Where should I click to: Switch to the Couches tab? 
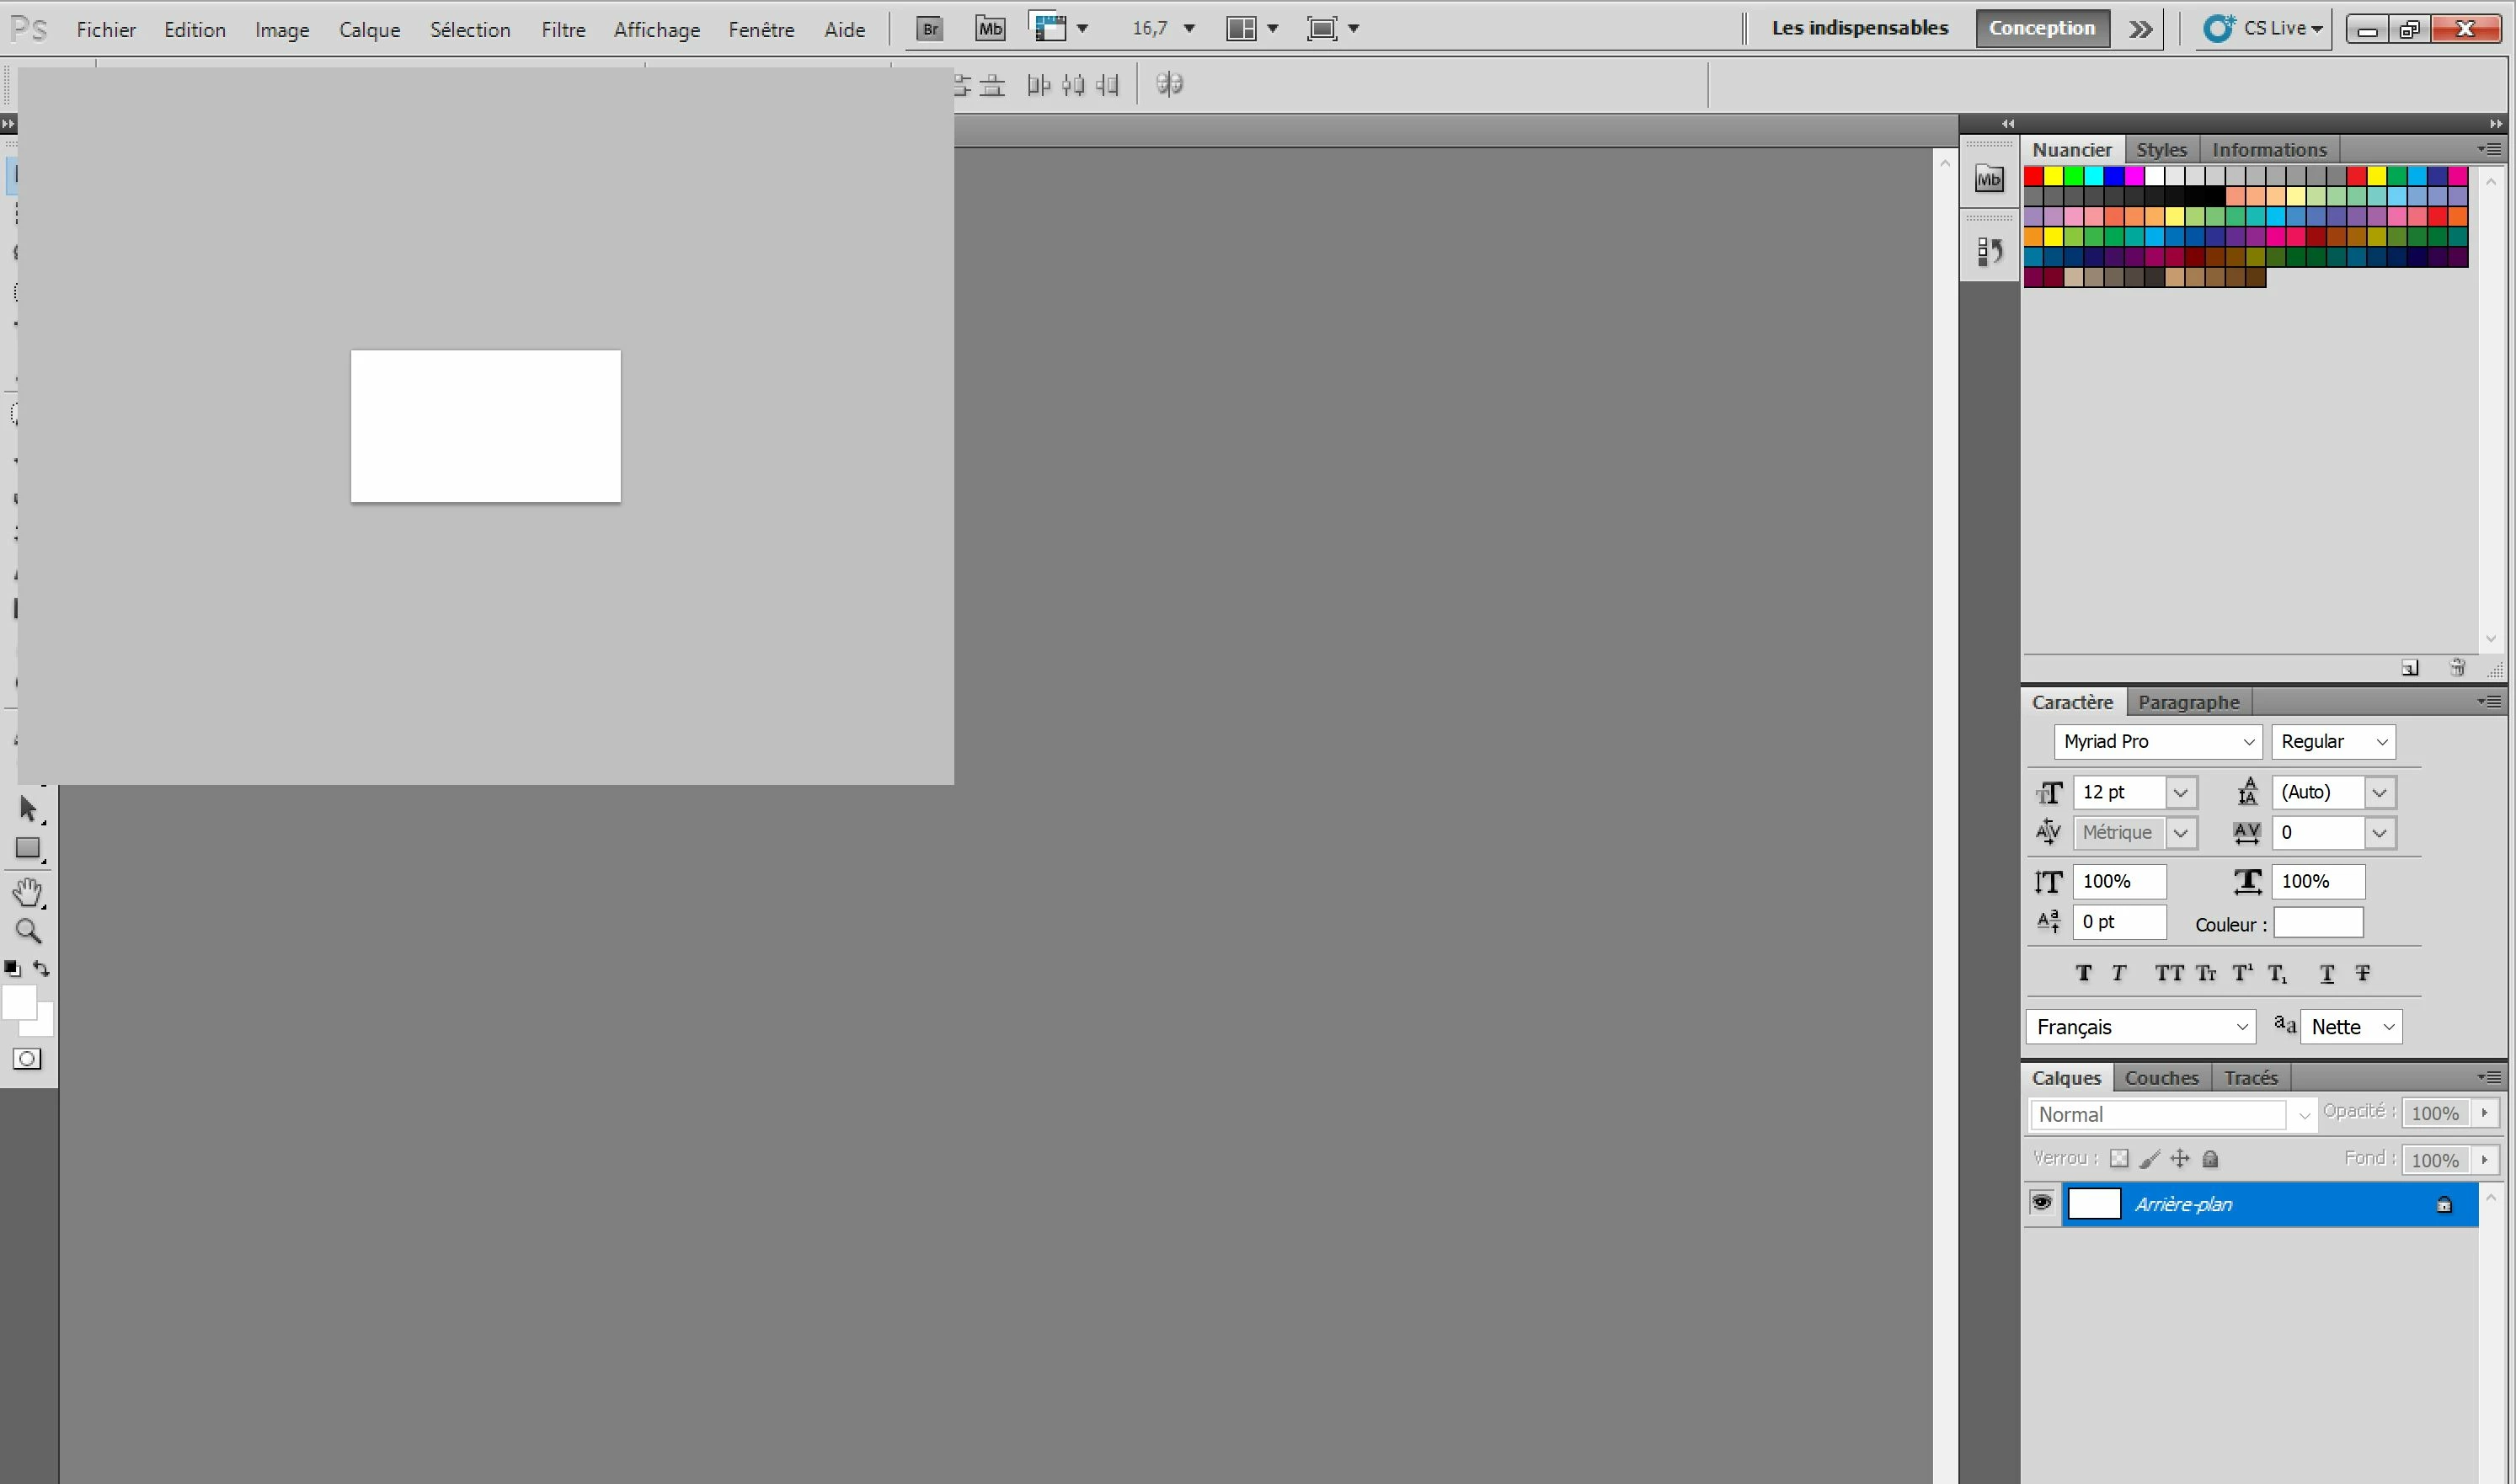click(x=2161, y=1078)
